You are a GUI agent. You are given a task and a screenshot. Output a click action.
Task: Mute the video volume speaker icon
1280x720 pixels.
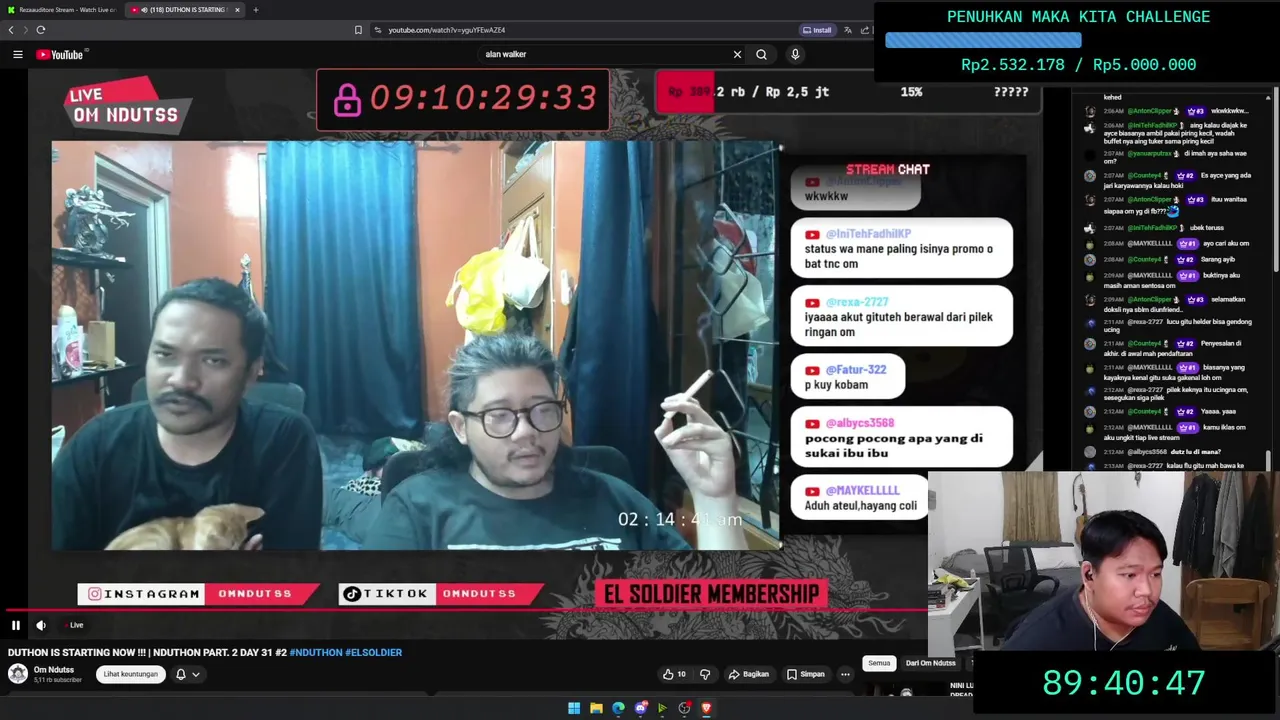click(41, 625)
